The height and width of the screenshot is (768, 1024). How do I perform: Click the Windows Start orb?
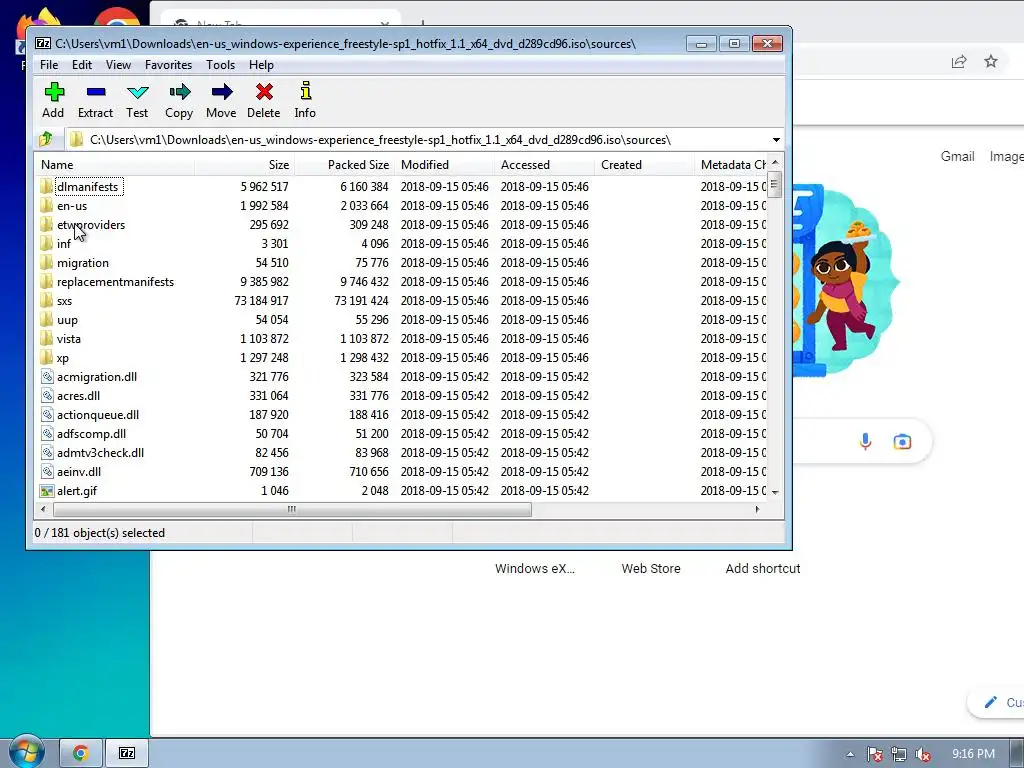click(x=27, y=752)
